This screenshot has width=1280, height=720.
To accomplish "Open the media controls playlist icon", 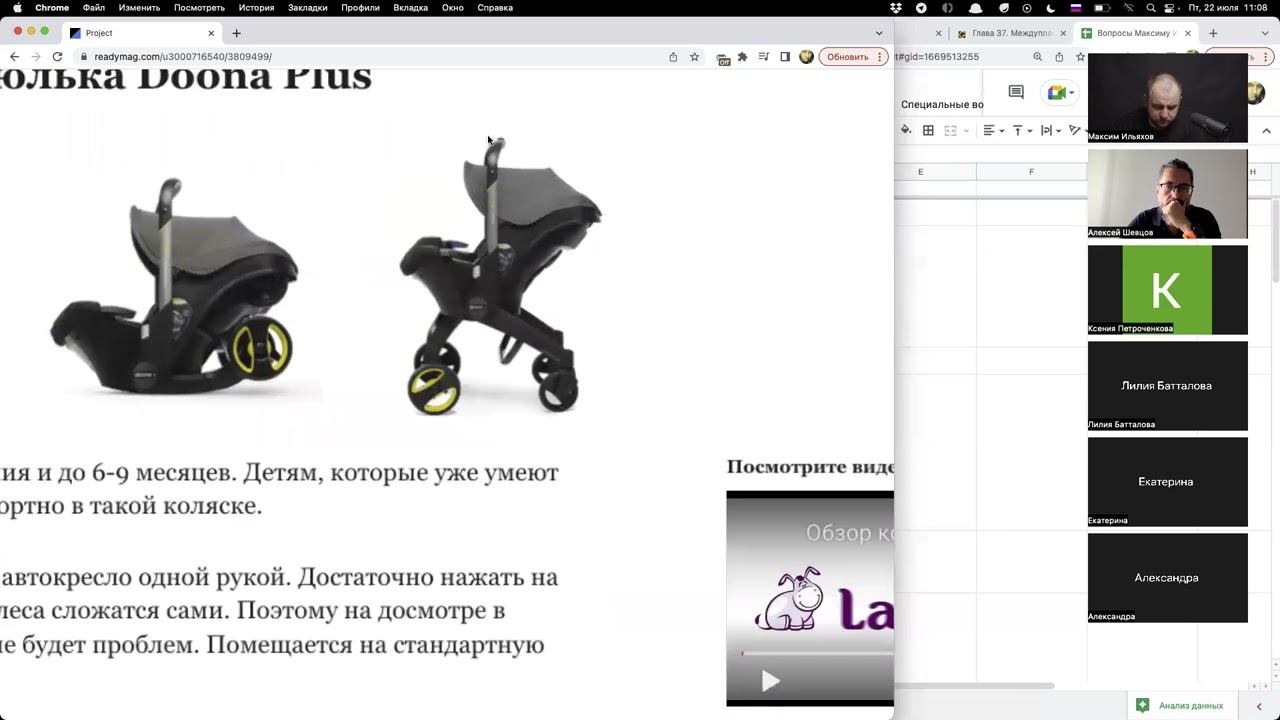I will pos(764,57).
